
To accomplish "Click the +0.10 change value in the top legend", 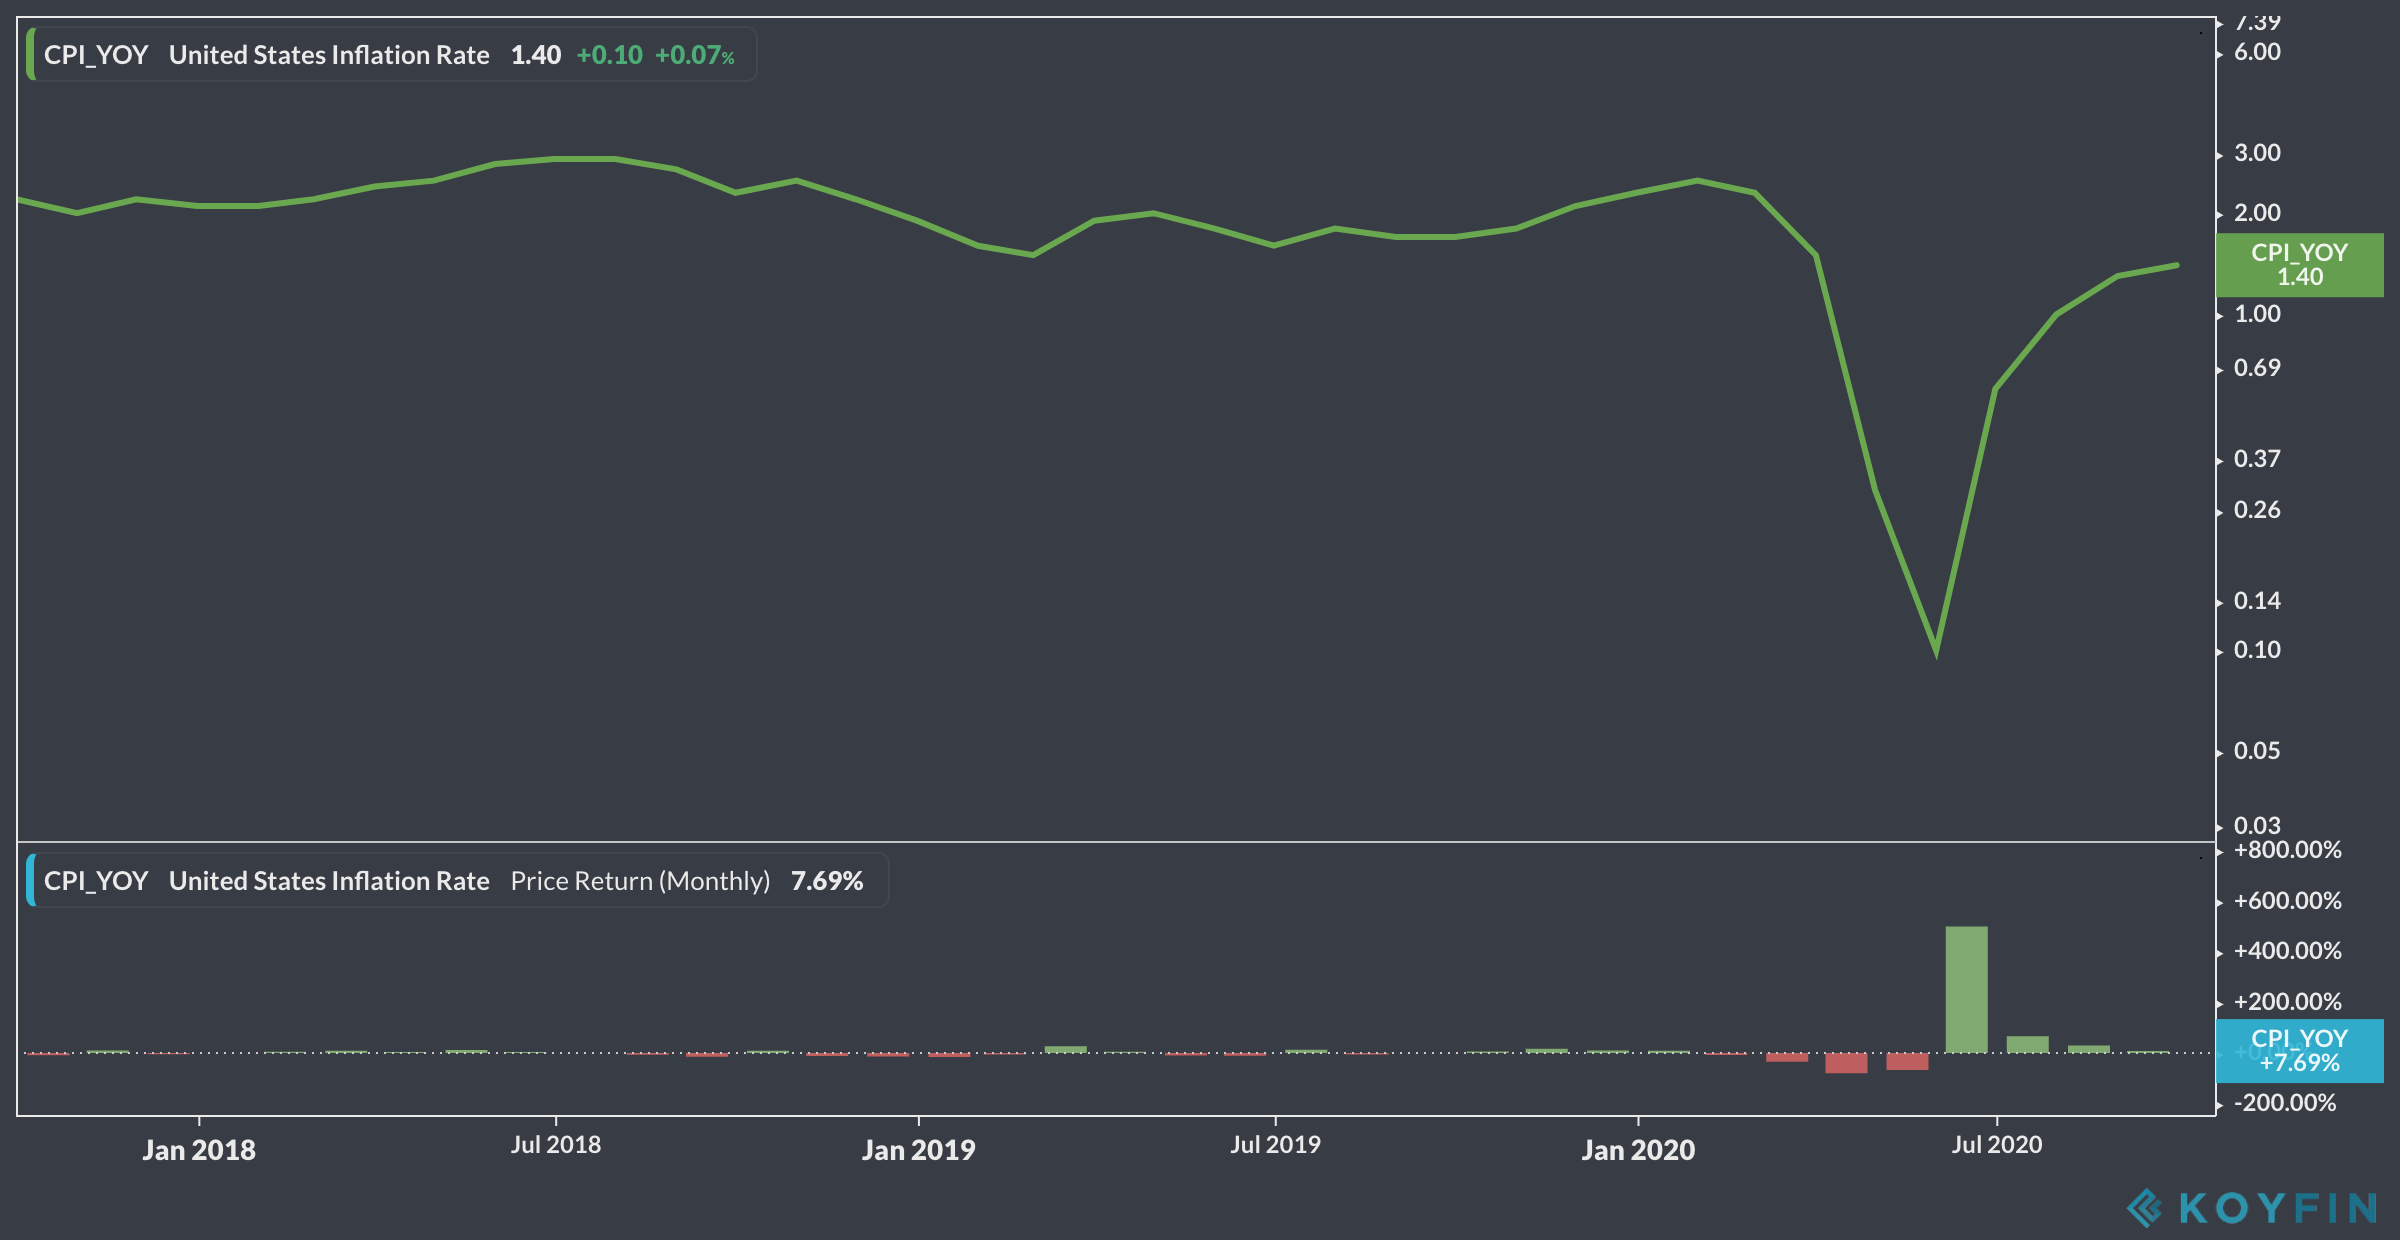I will (609, 55).
